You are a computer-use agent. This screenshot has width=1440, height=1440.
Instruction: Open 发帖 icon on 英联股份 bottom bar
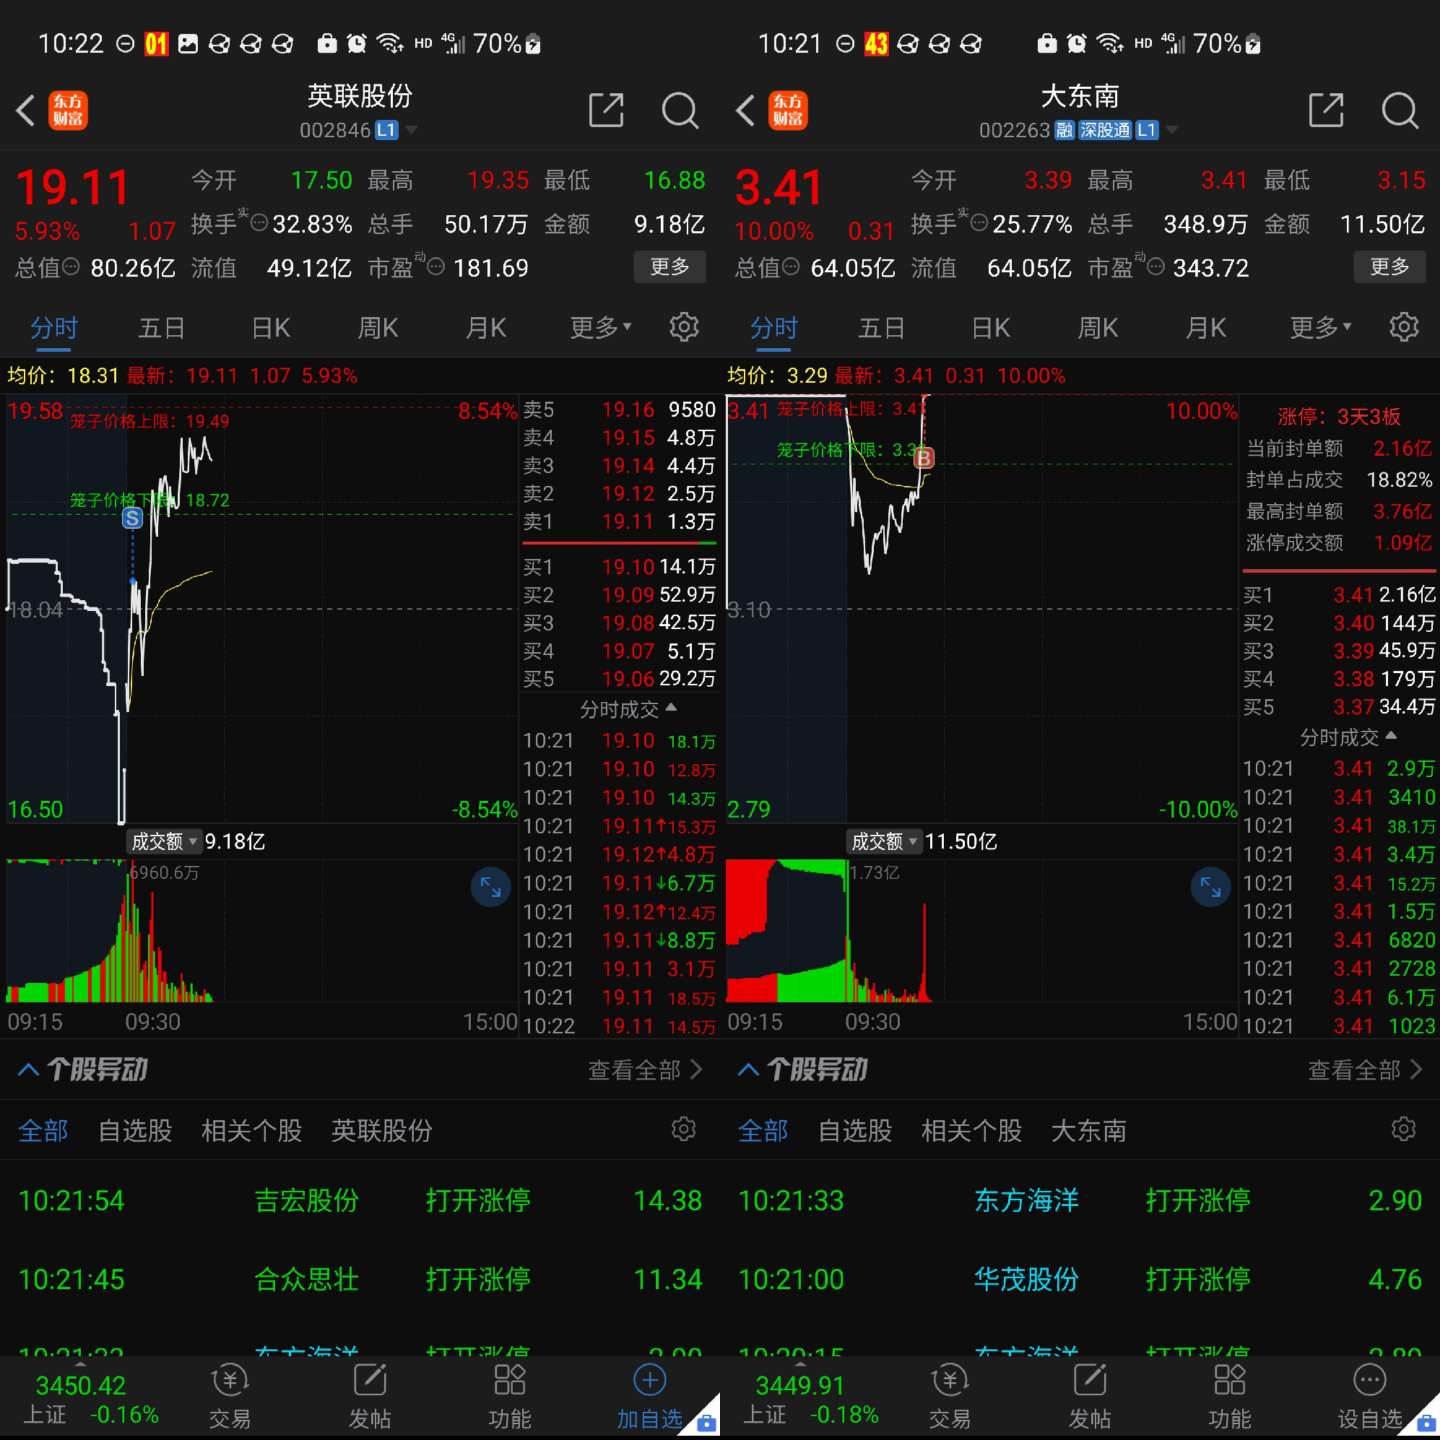coord(370,1396)
